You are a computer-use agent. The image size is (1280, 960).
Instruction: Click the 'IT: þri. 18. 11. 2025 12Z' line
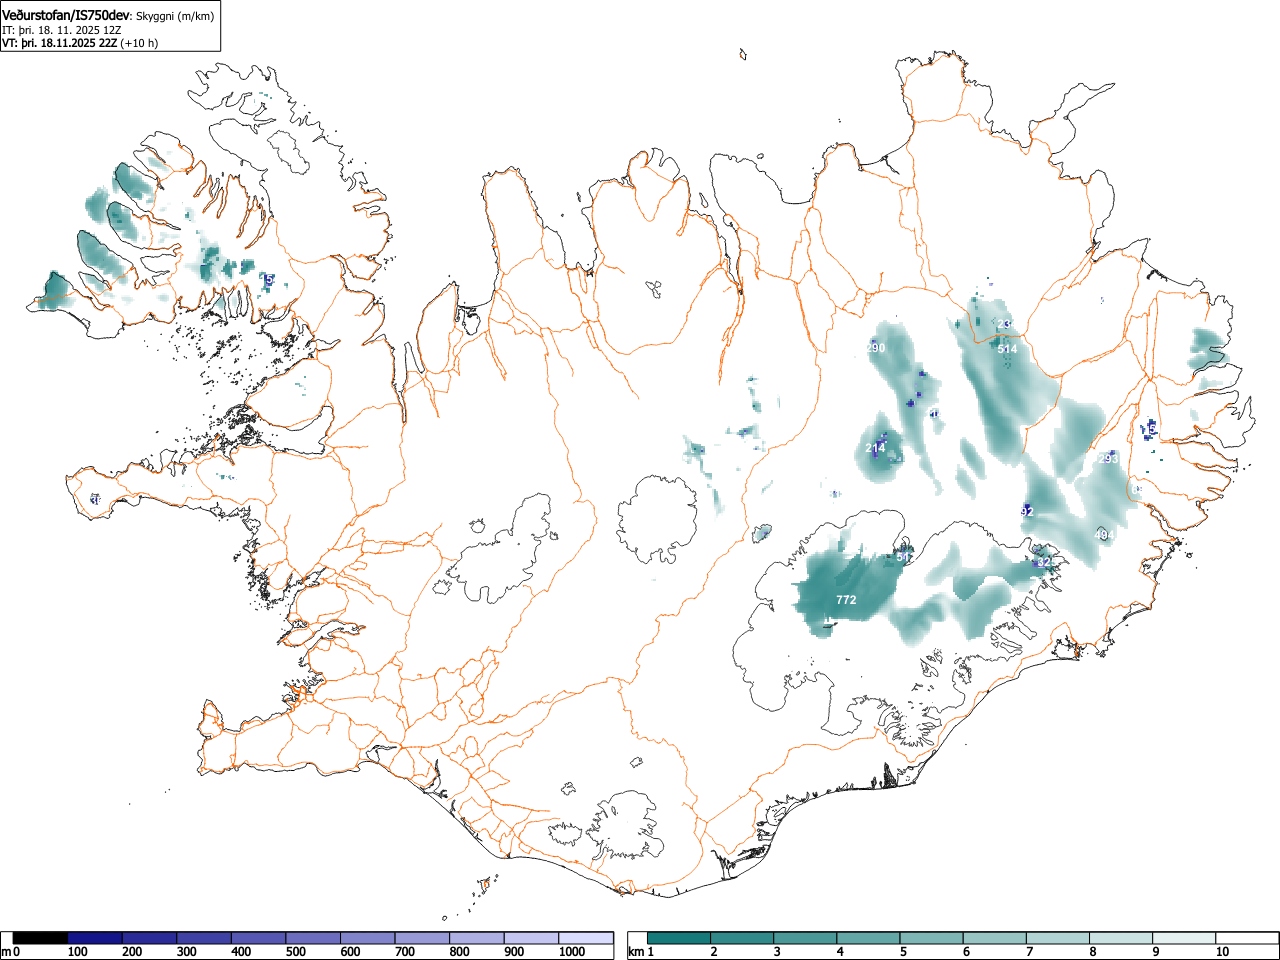point(62,30)
